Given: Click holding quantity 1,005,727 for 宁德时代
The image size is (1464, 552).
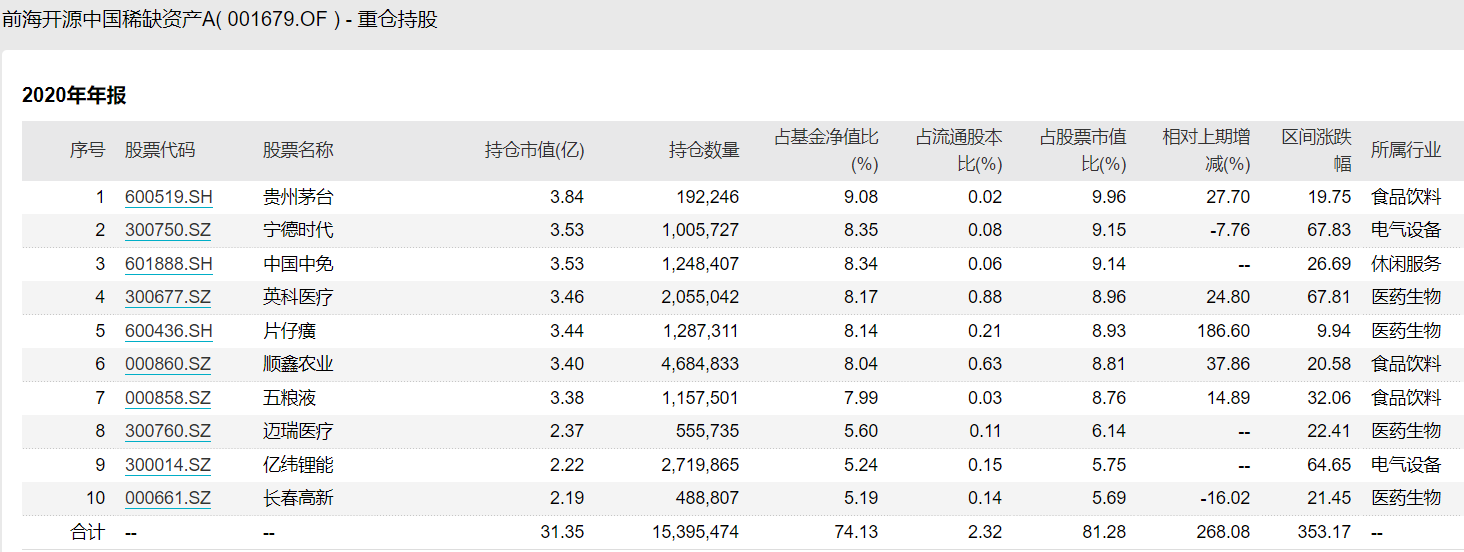Looking at the screenshot, I should (x=700, y=230).
